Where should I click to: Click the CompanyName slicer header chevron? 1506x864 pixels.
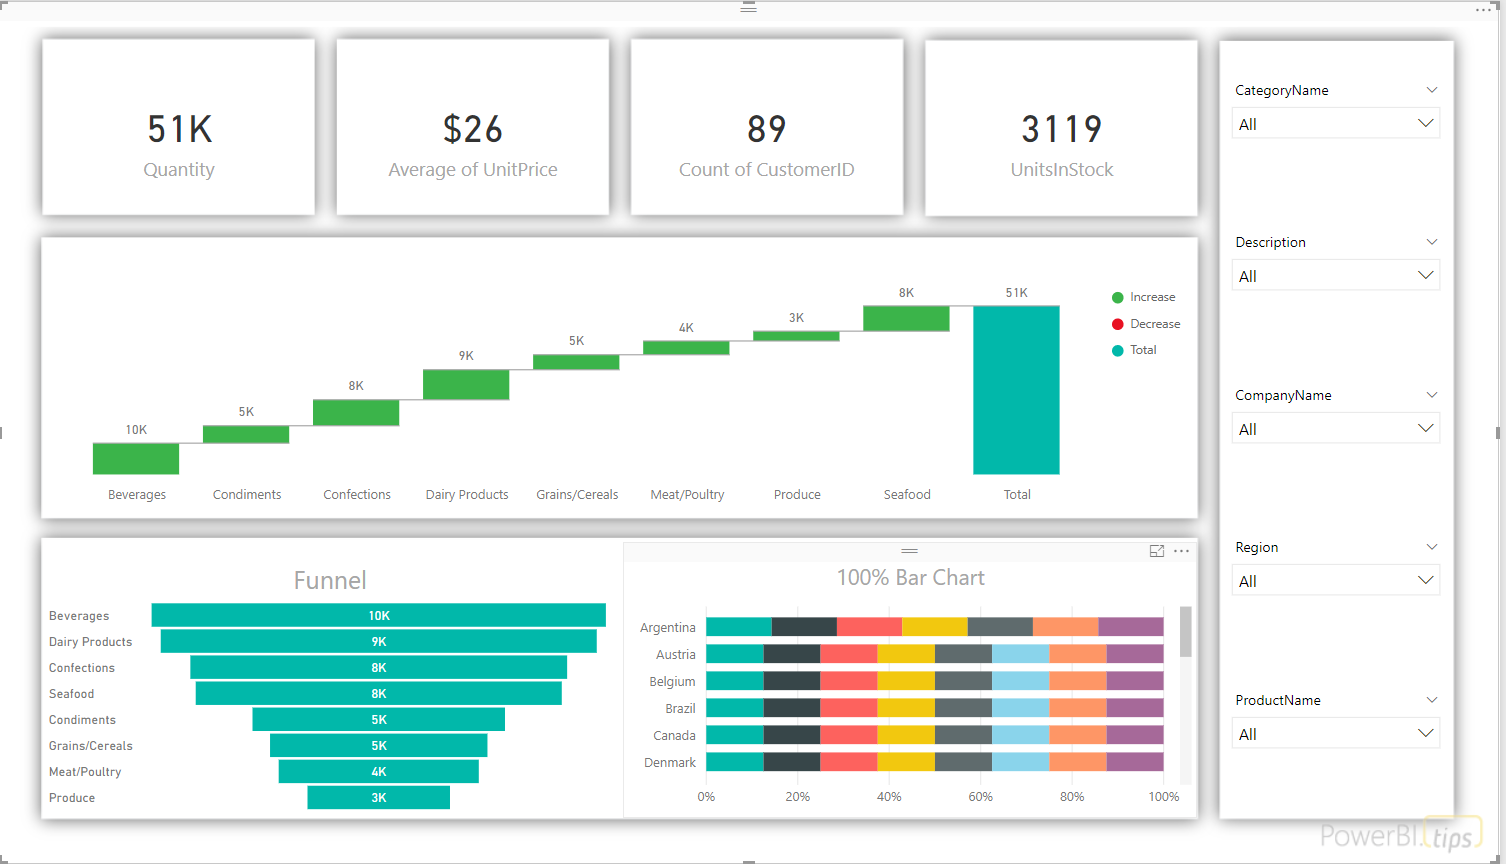click(x=1431, y=395)
